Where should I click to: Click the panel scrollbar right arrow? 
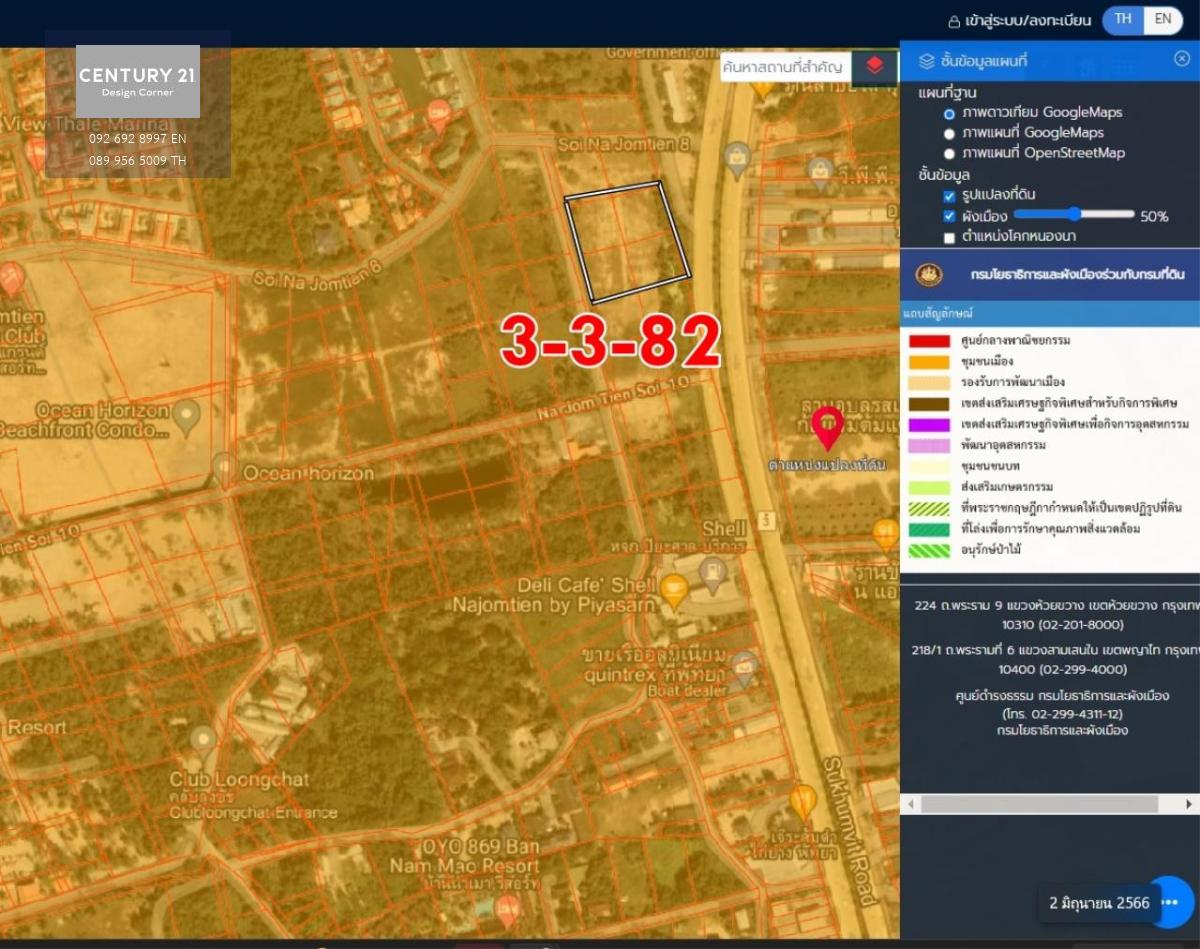(1189, 804)
